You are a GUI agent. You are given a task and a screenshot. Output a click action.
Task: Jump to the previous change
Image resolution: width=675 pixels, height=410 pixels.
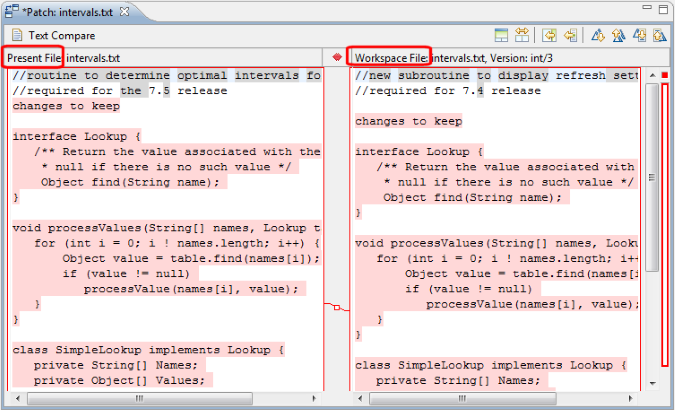pos(659,36)
